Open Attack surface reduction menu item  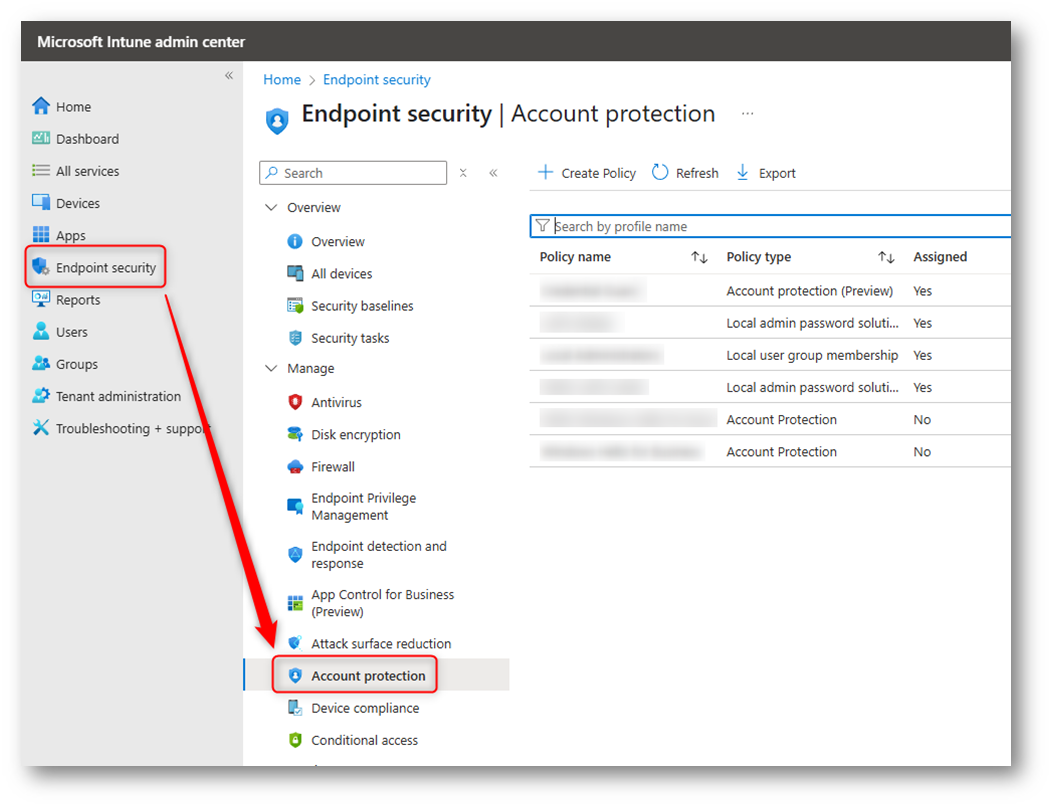(x=381, y=643)
